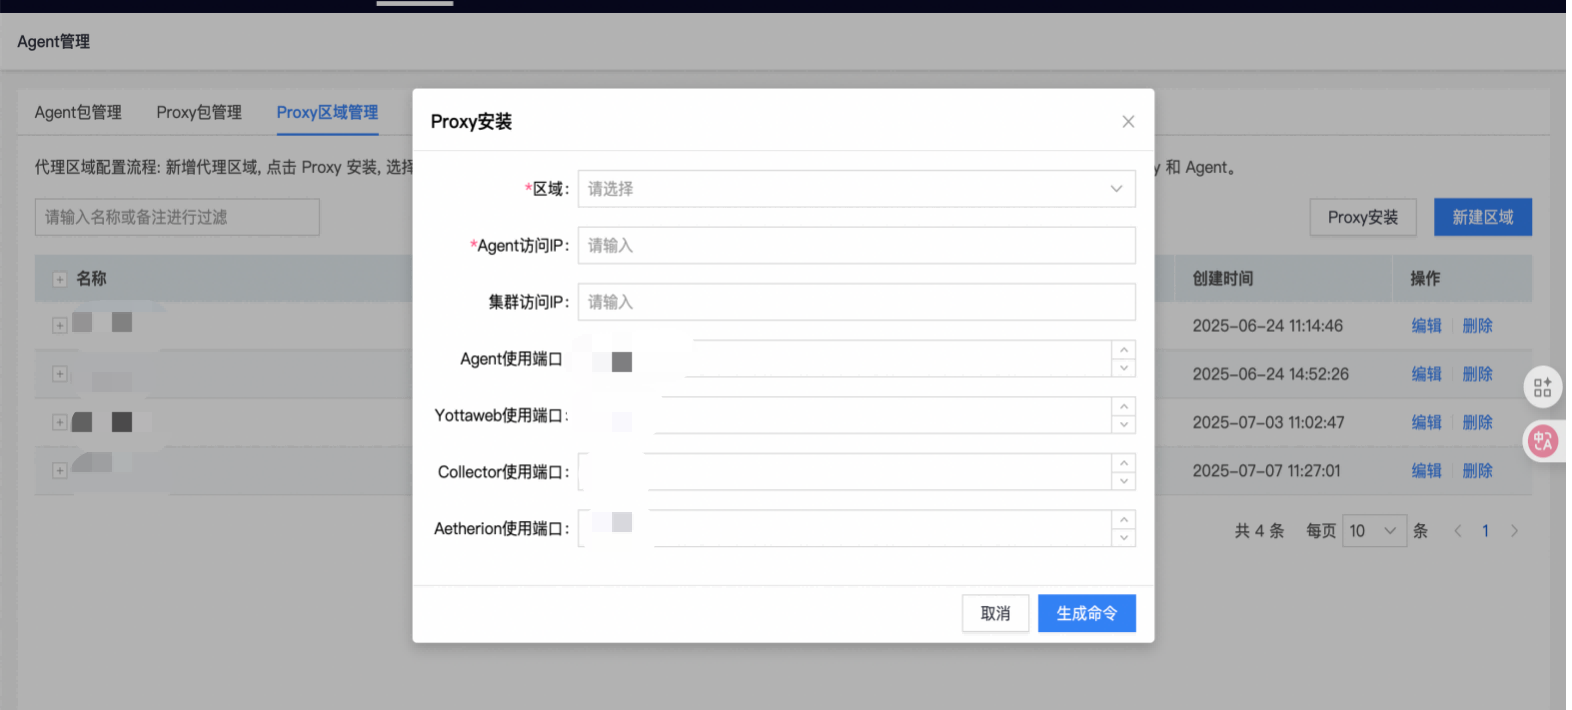Increase Yottaweb使用端口 with up arrow
The image size is (1572, 710).
click(x=1124, y=406)
